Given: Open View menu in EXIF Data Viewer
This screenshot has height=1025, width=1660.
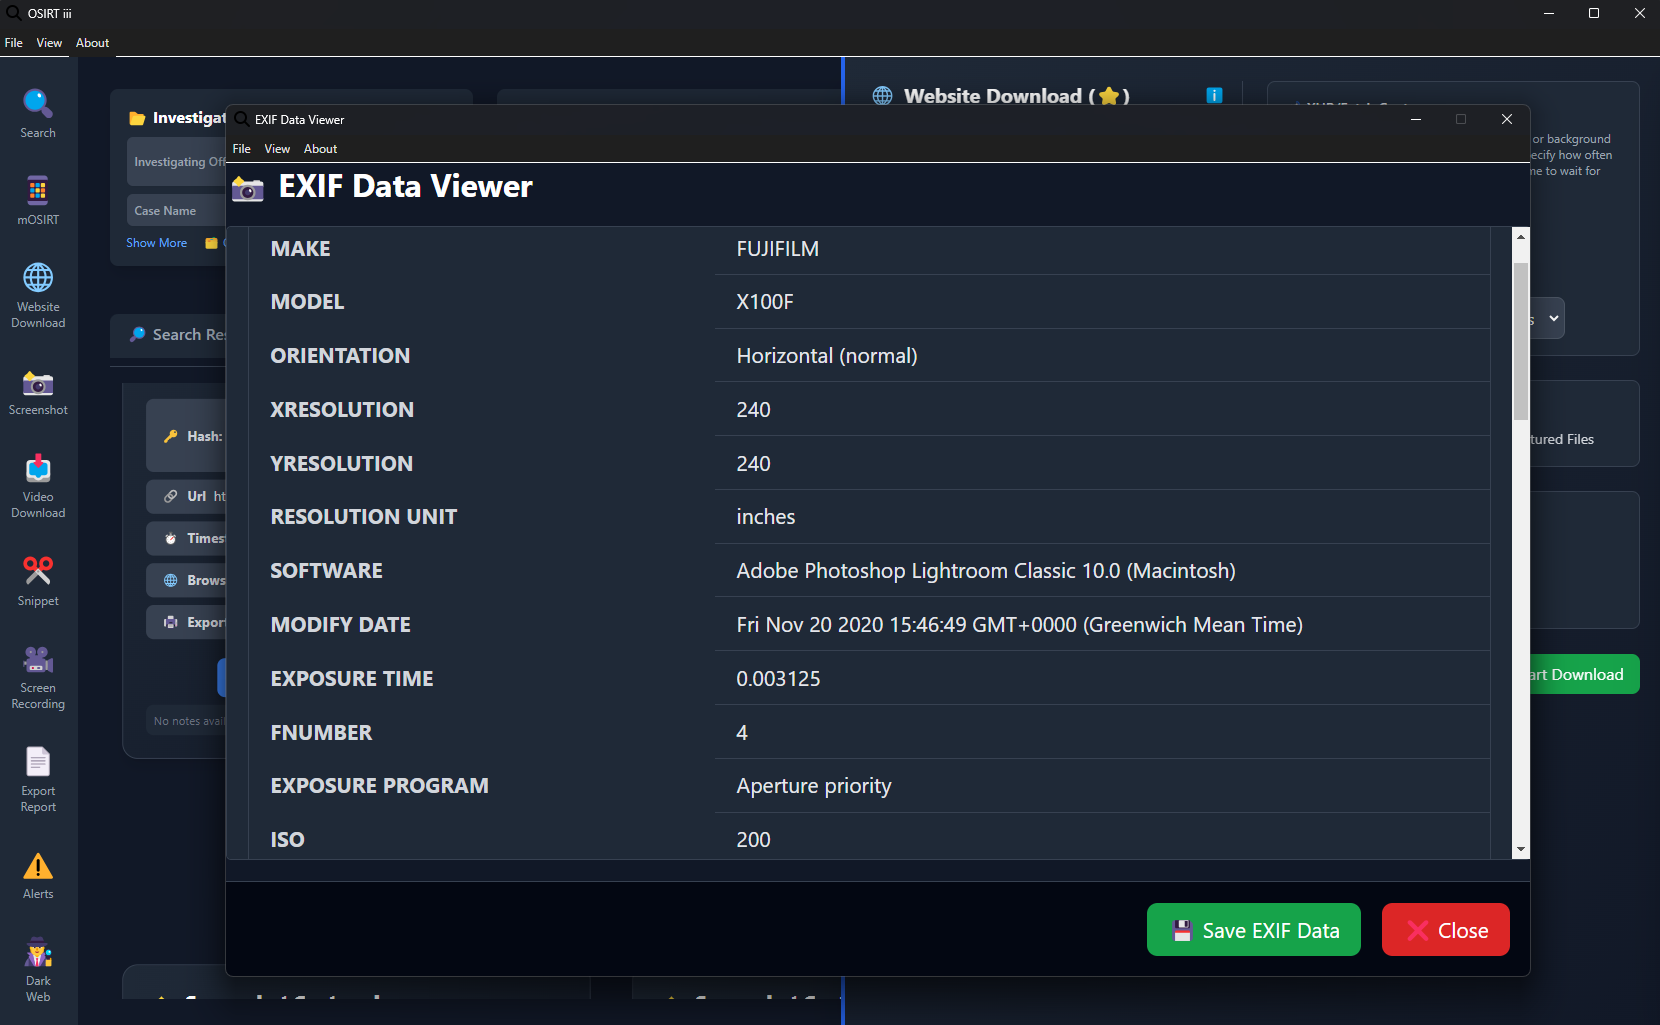Looking at the screenshot, I should coord(277,149).
